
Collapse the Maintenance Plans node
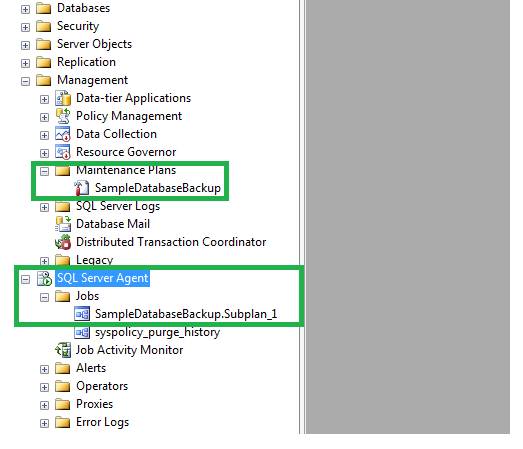(44, 171)
